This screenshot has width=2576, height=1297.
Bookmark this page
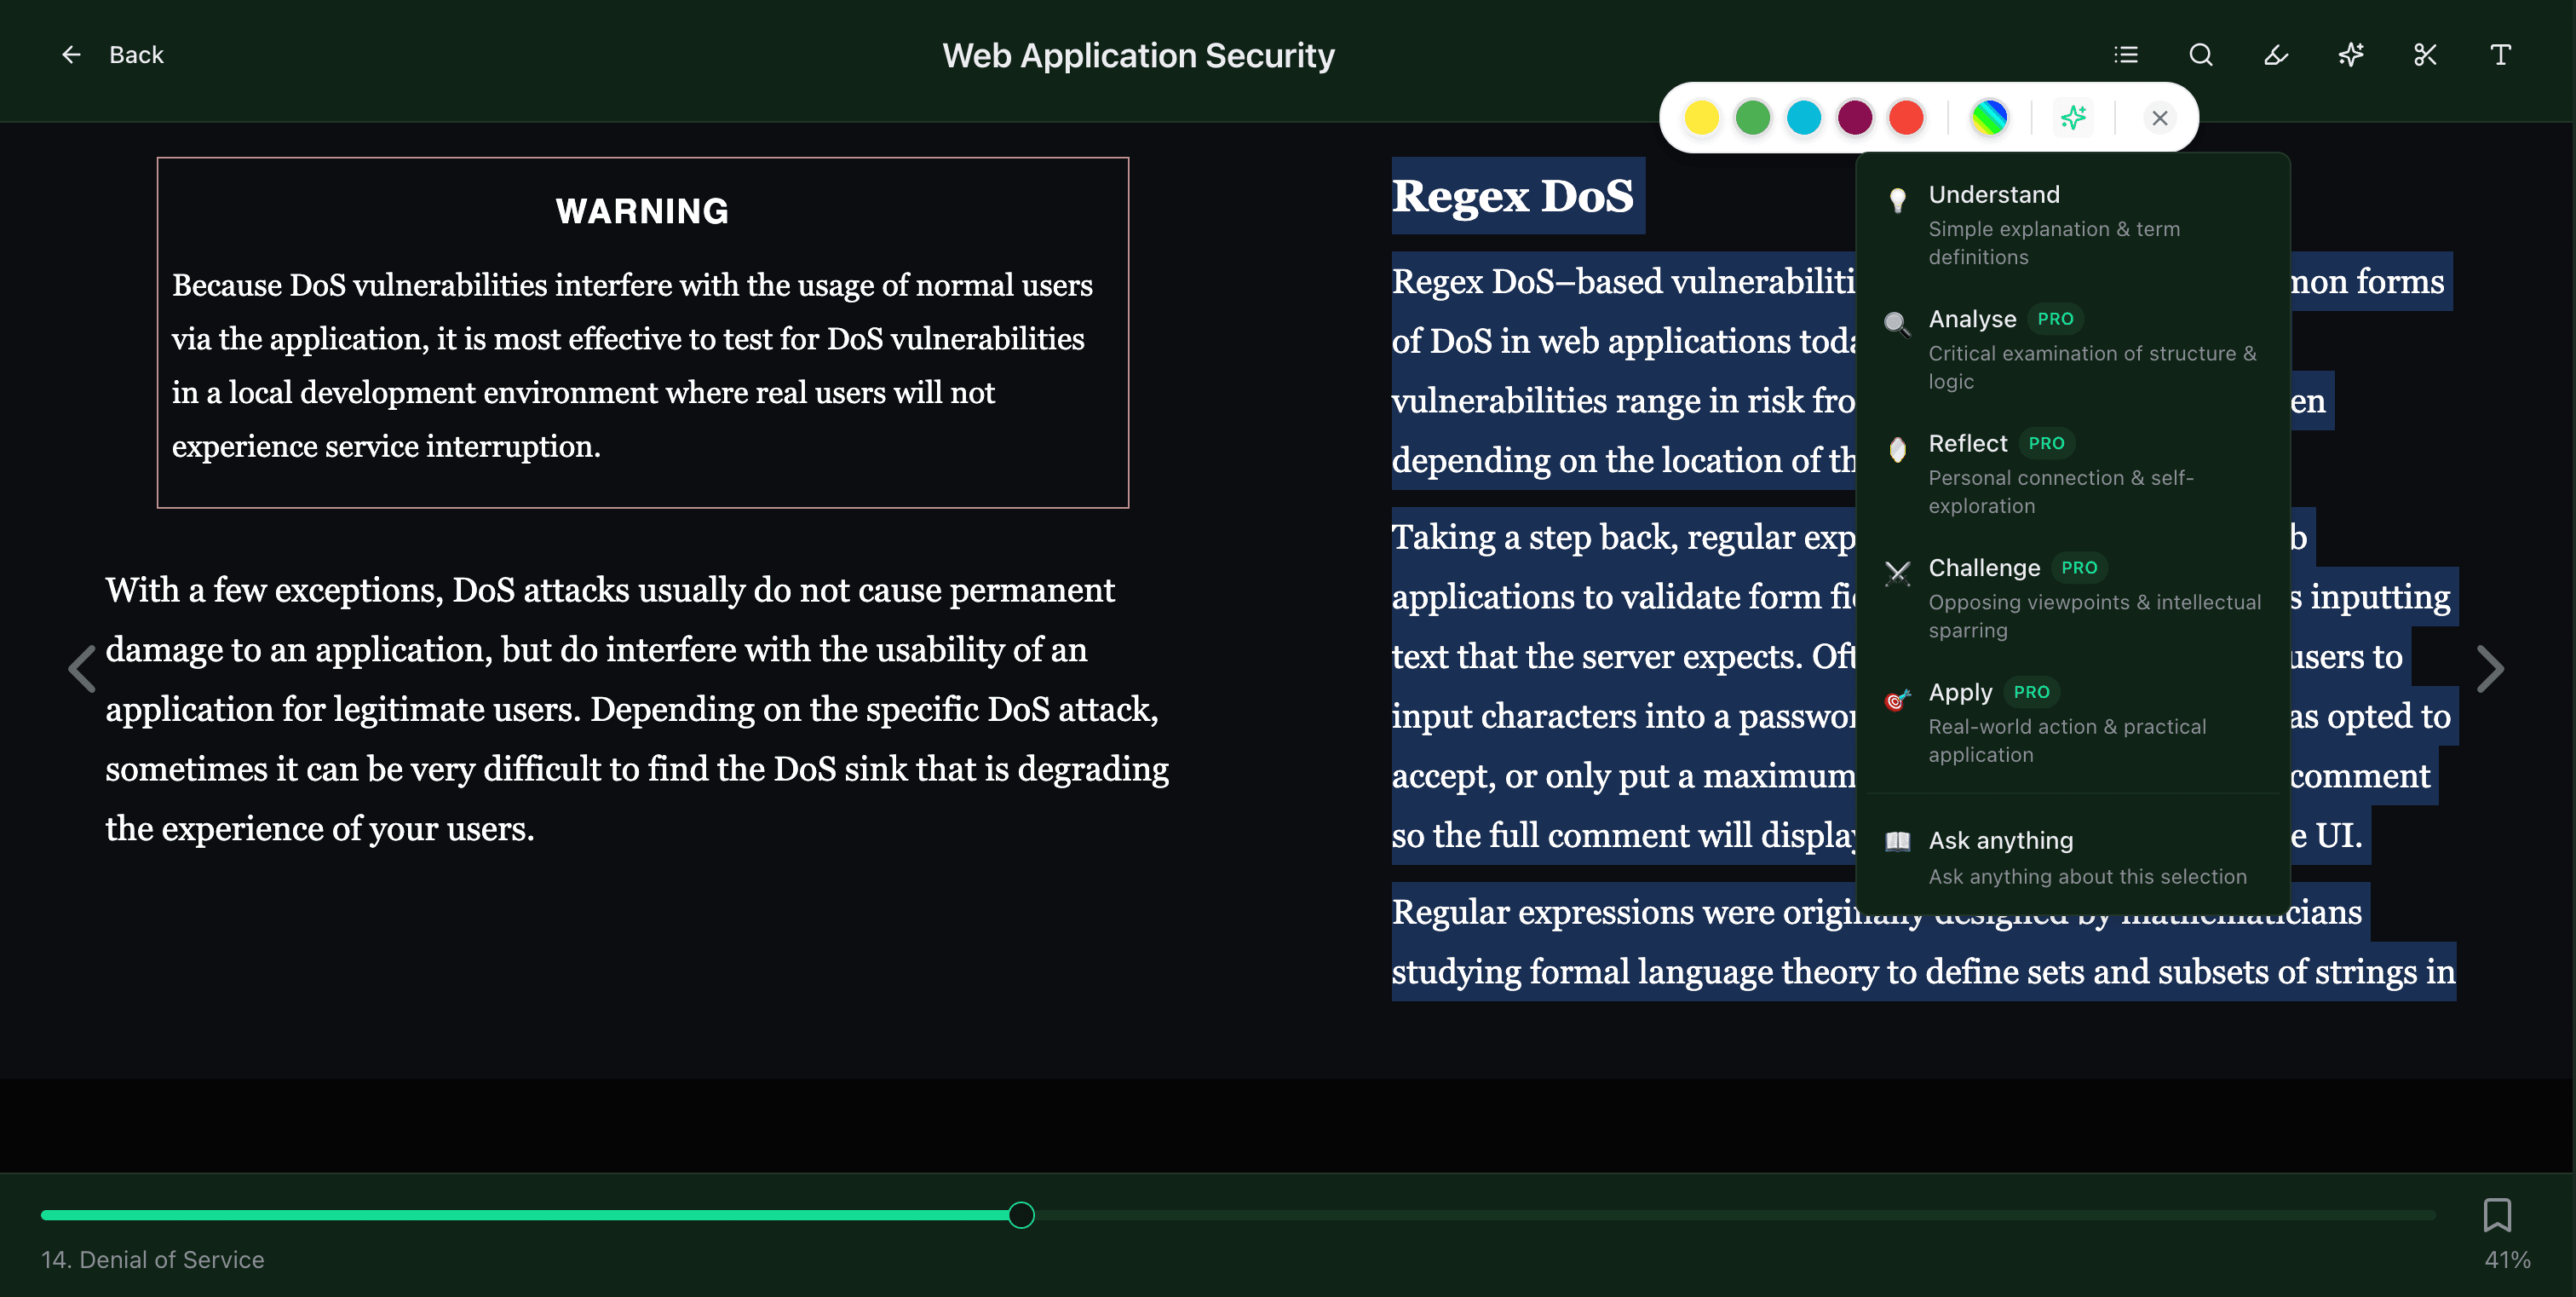(x=2497, y=1215)
